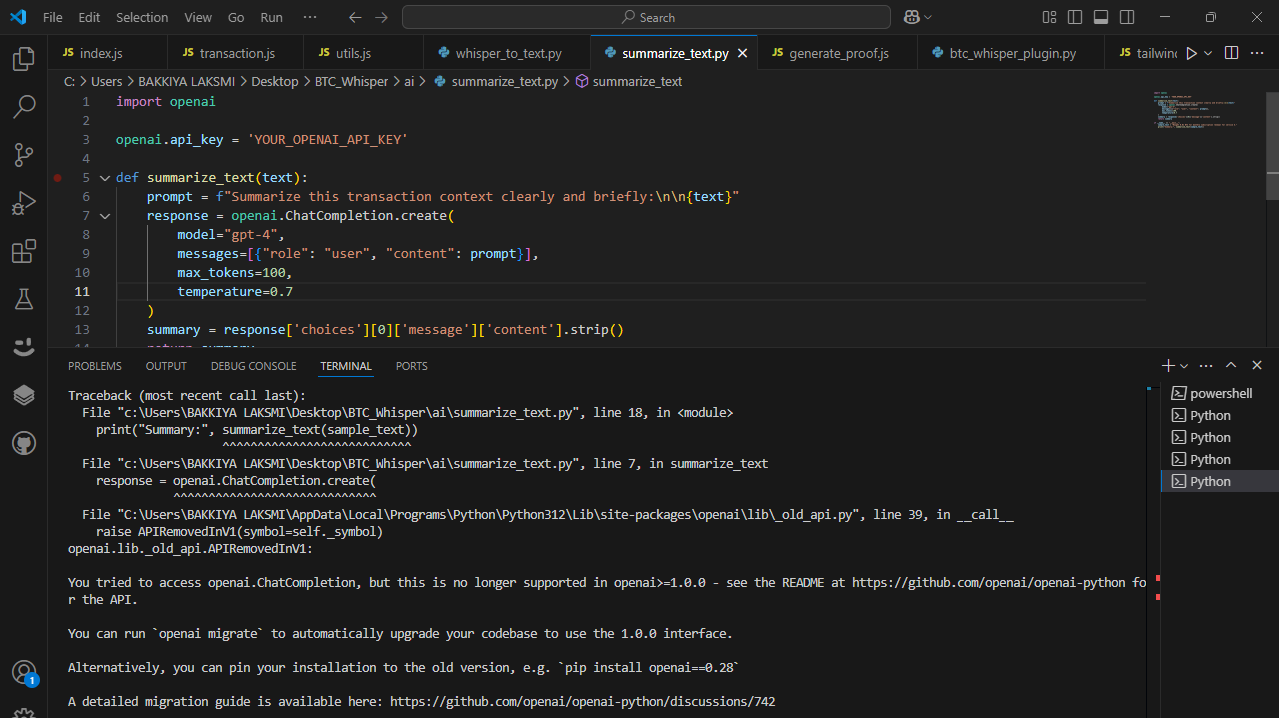Collapse the summarize_text function fold arrow
The image size is (1279, 718).
click(104, 178)
